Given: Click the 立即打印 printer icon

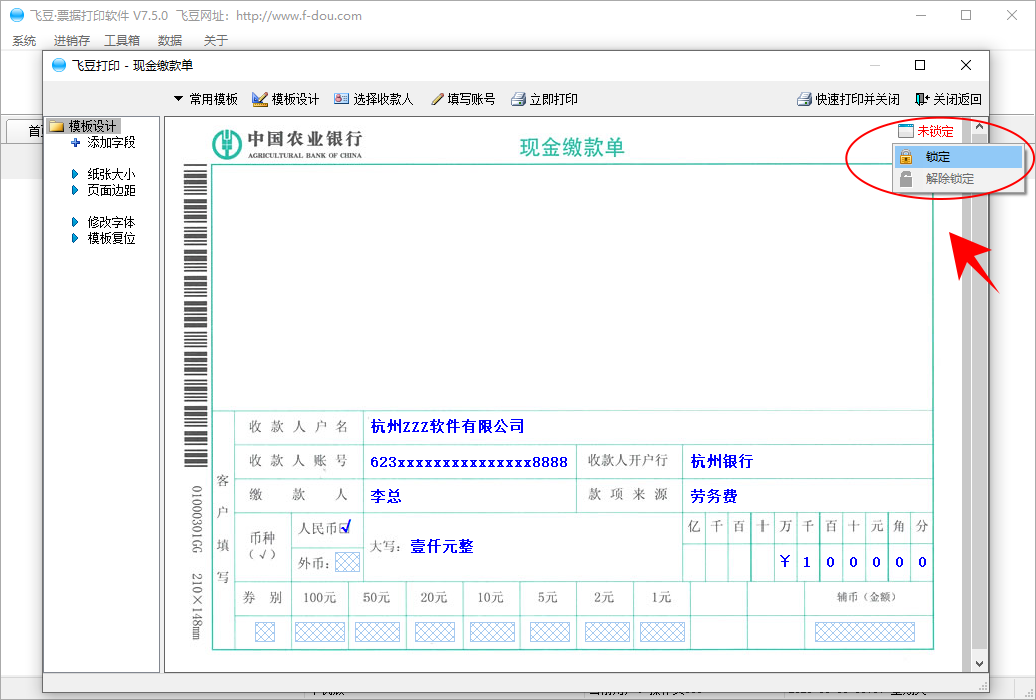Looking at the screenshot, I should [x=518, y=99].
